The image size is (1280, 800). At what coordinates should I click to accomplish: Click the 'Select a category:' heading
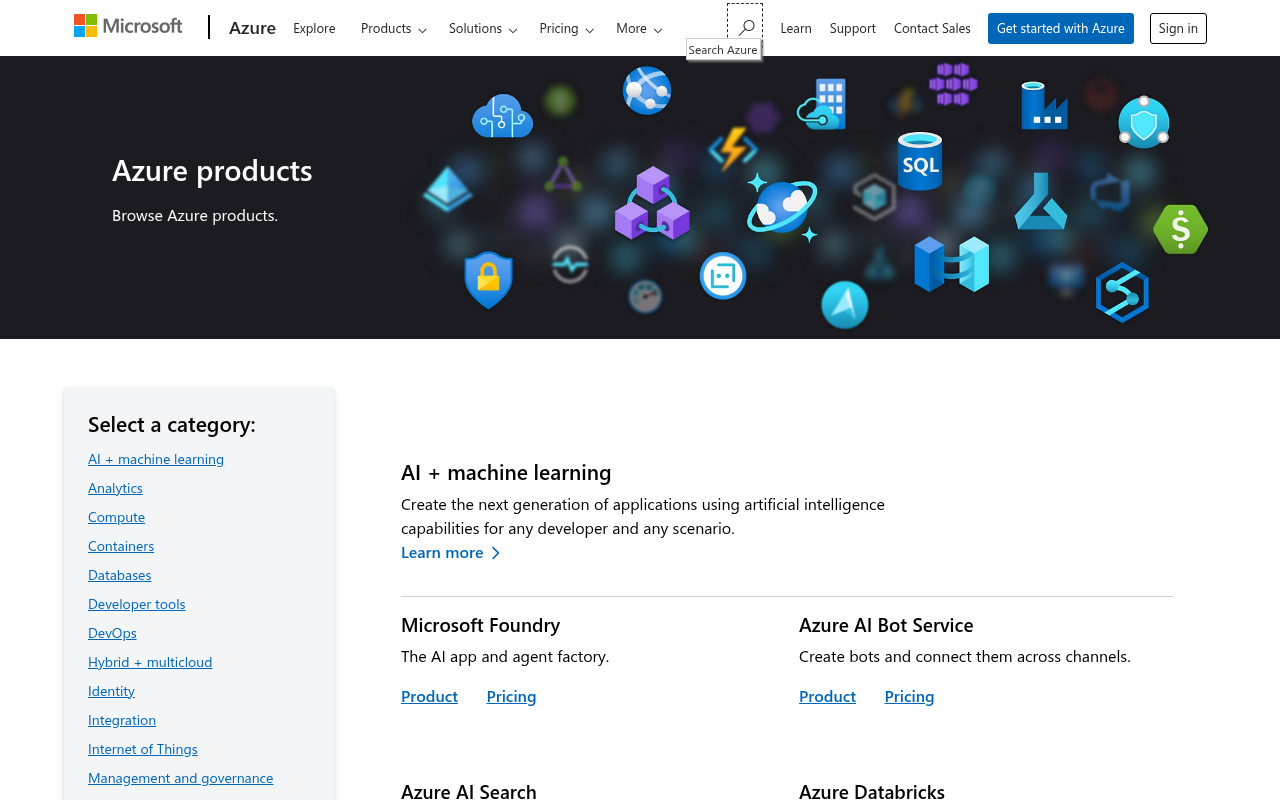click(172, 424)
